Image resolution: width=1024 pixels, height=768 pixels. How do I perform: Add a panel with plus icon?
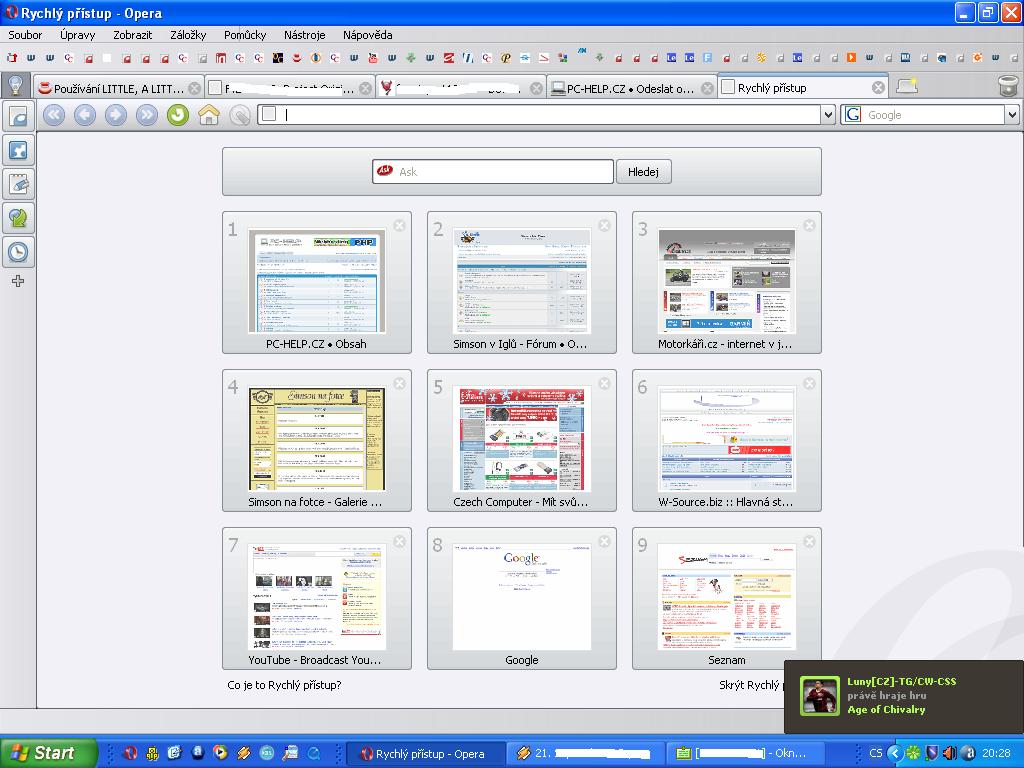click(18, 281)
